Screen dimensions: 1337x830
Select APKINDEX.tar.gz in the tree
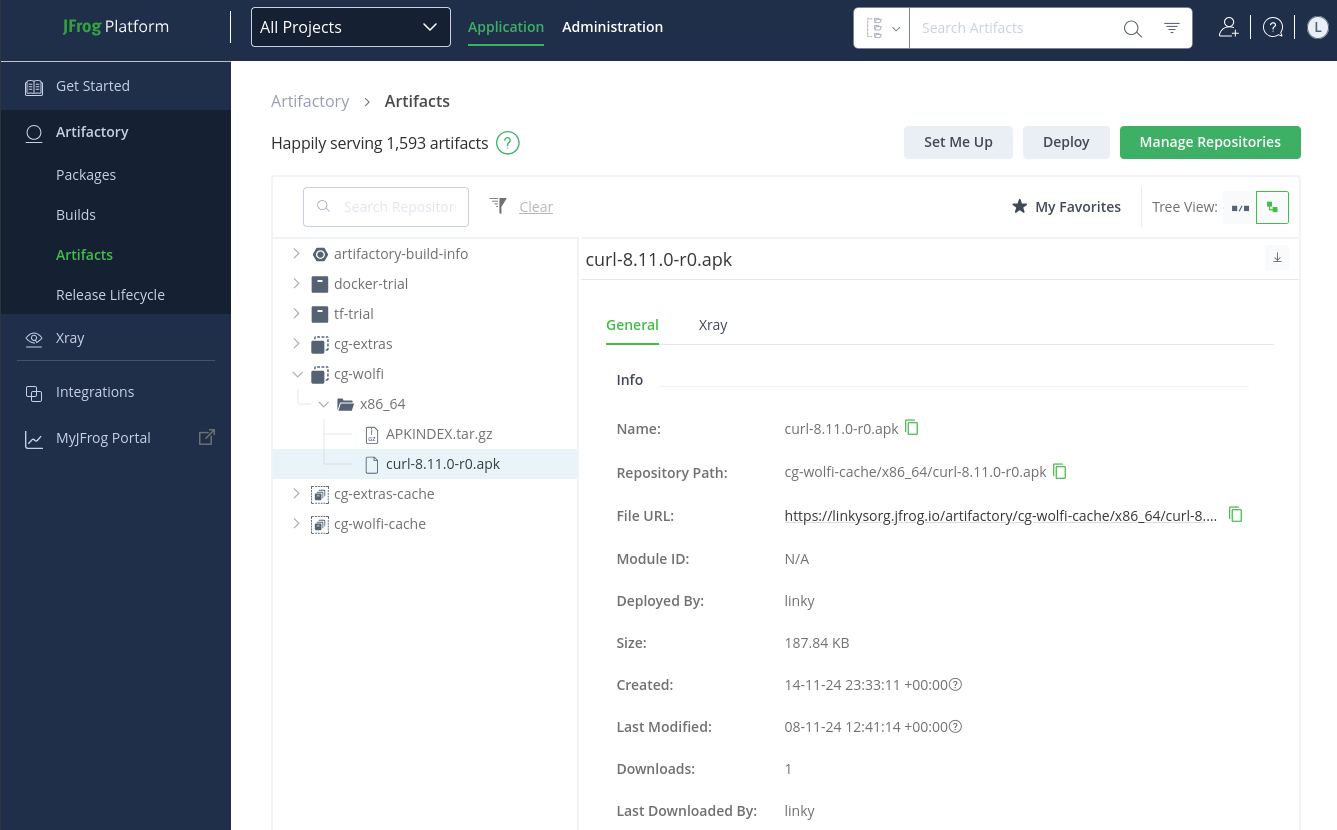tap(439, 434)
